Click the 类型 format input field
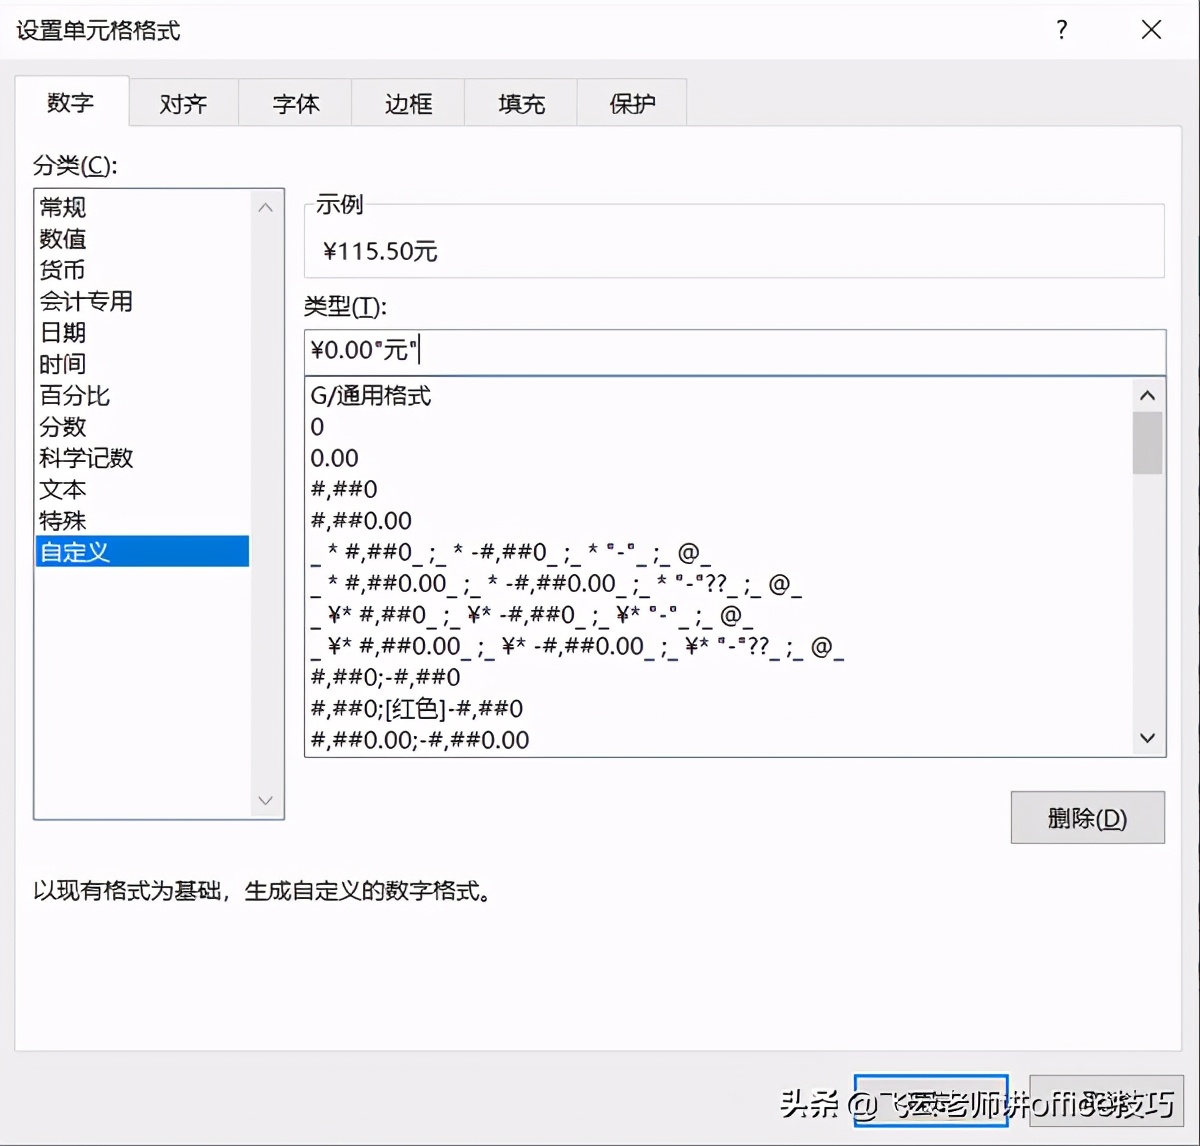 coord(735,351)
